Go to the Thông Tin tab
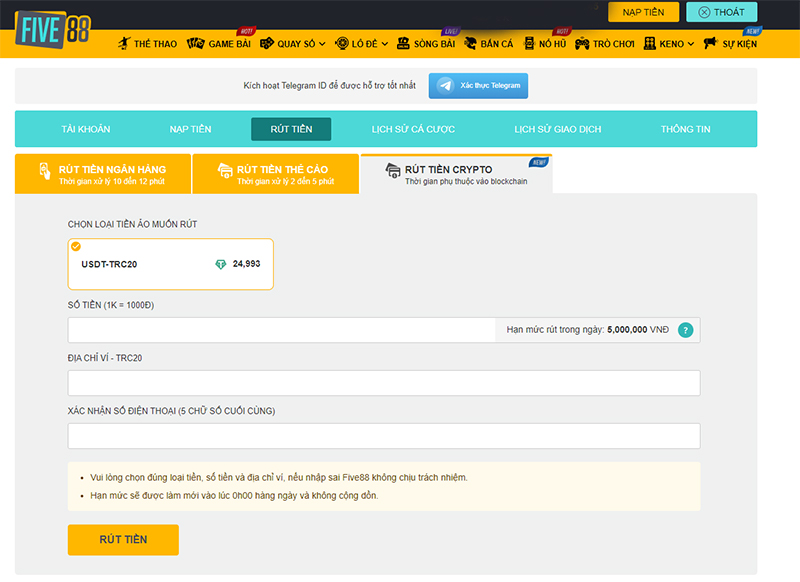Image resolution: width=800 pixels, height=582 pixels. click(x=685, y=129)
